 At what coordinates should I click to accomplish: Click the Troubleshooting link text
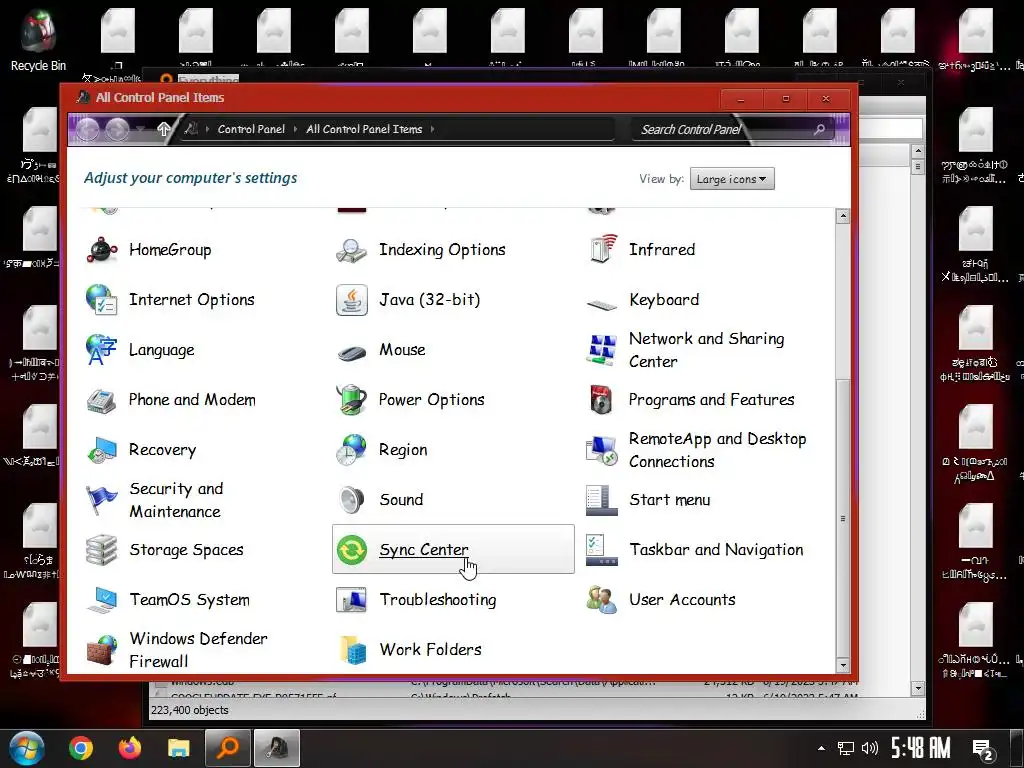click(438, 600)
